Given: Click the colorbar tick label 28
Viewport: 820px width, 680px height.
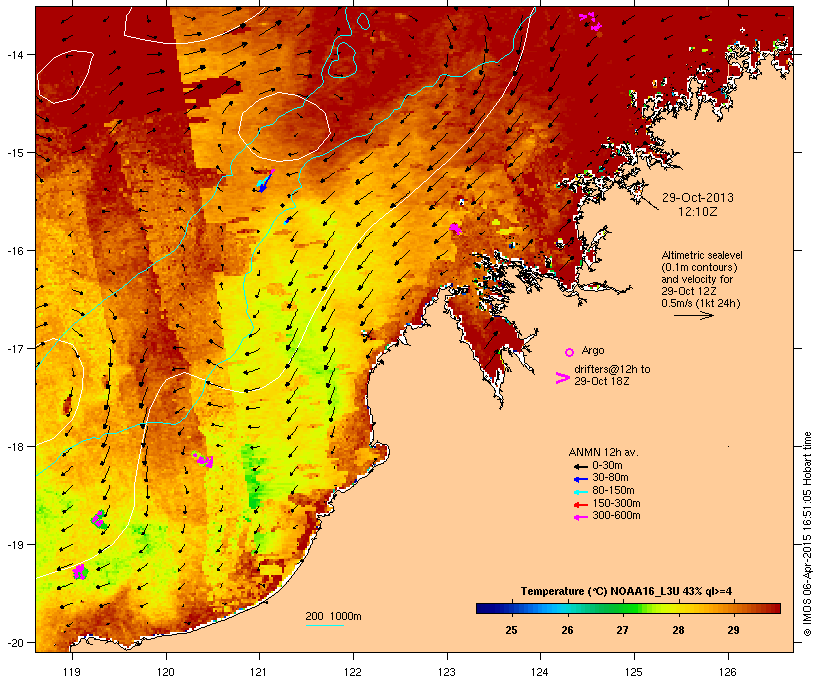Looking at the screenshot, I should 678,630.
